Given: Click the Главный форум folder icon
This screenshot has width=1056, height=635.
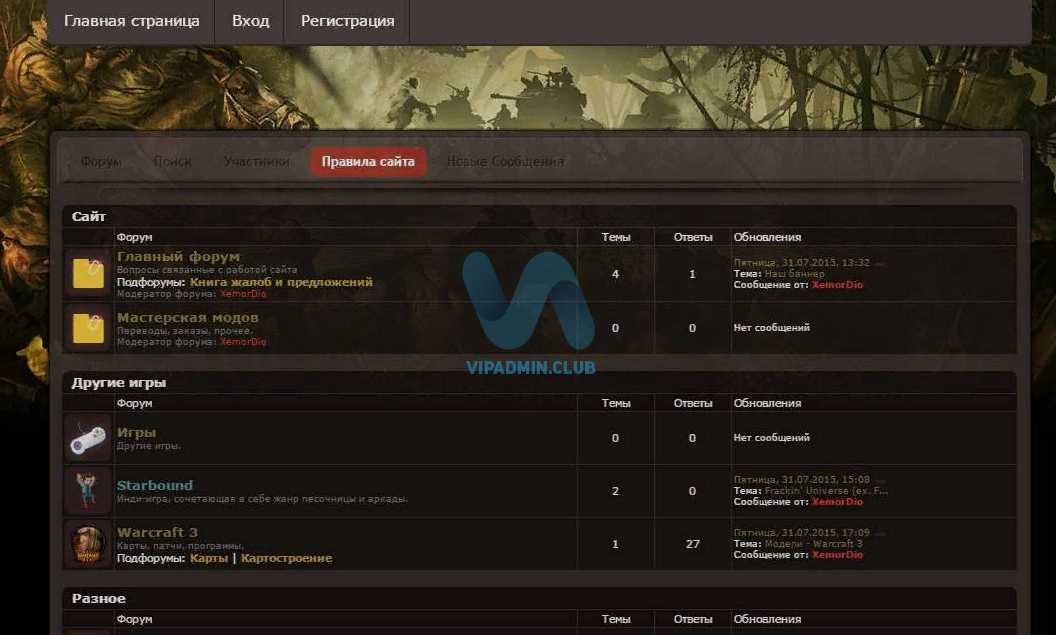Looking at the screenshot, I should pos(88,273).
